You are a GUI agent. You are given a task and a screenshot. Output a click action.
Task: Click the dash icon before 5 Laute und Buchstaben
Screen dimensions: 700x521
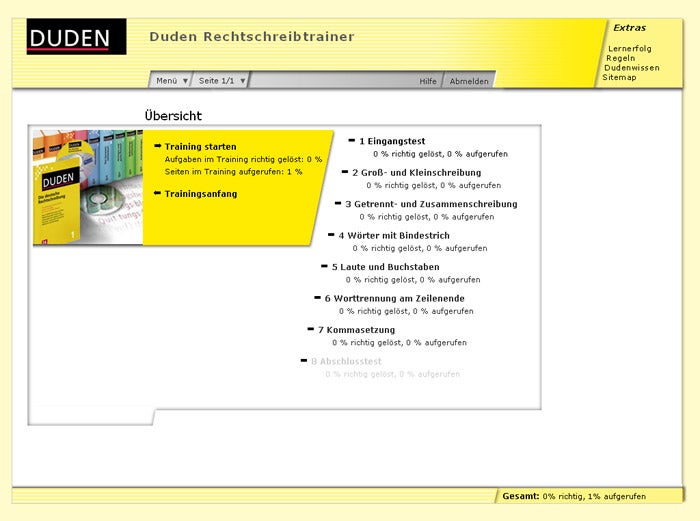pyautogui.click(x=324, y=267)
